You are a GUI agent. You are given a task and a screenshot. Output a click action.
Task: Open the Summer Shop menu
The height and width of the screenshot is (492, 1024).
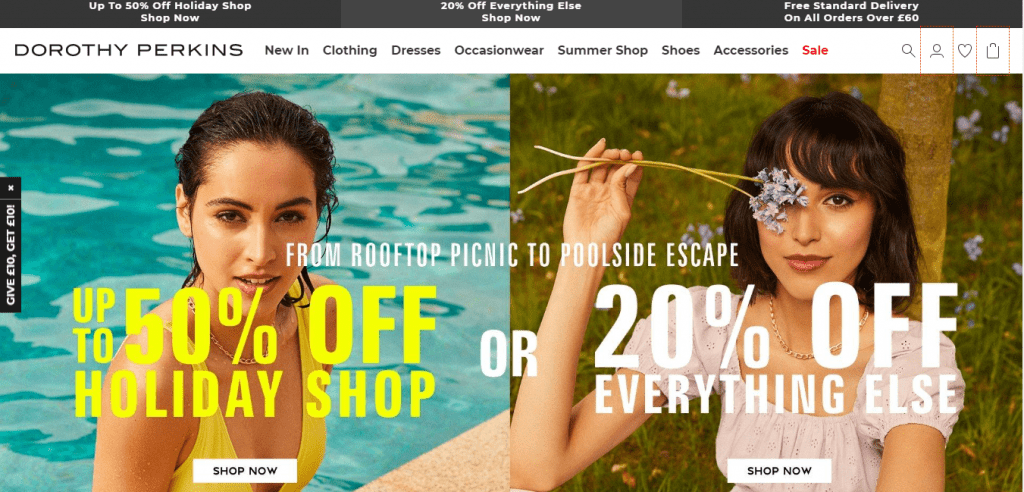tap(602, 50)
